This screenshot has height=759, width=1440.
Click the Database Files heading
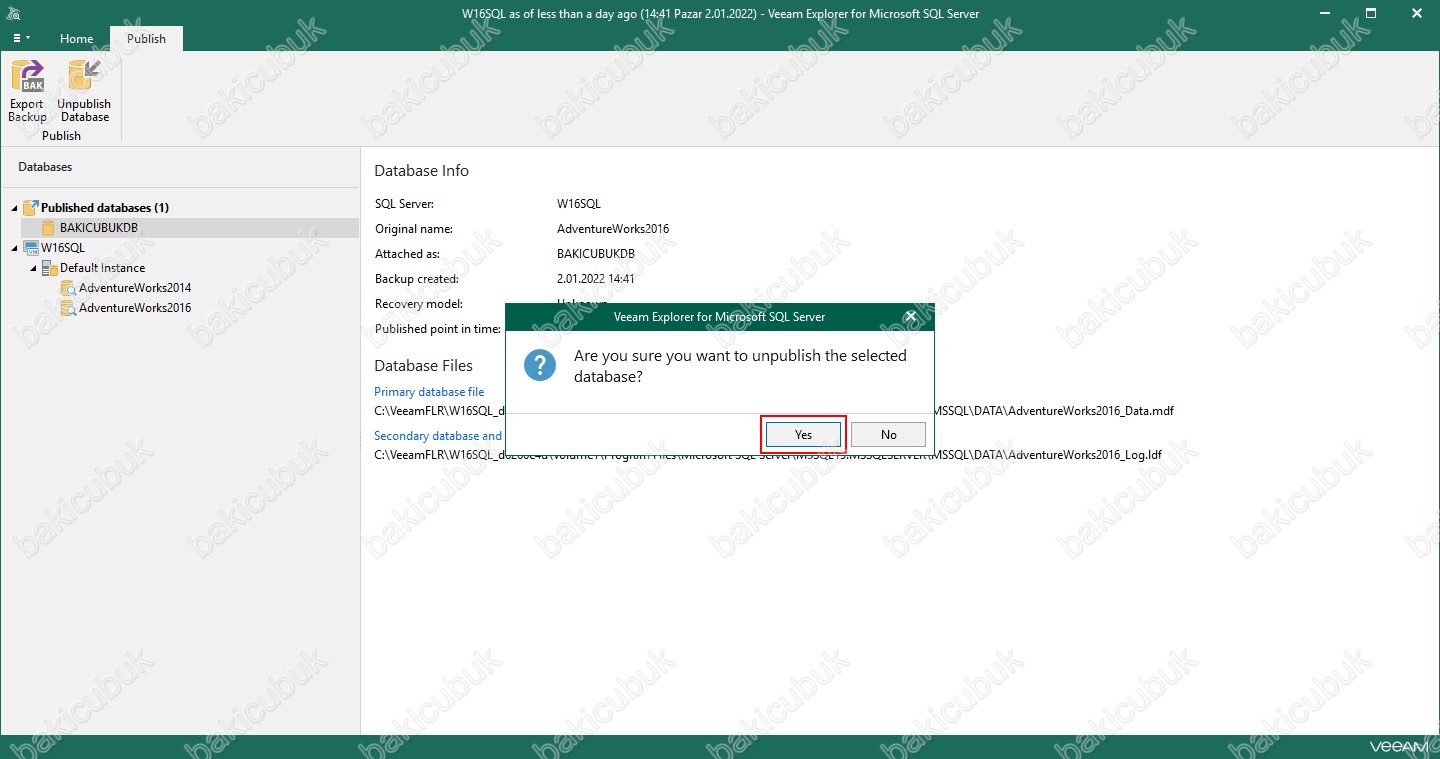(424, 366)
